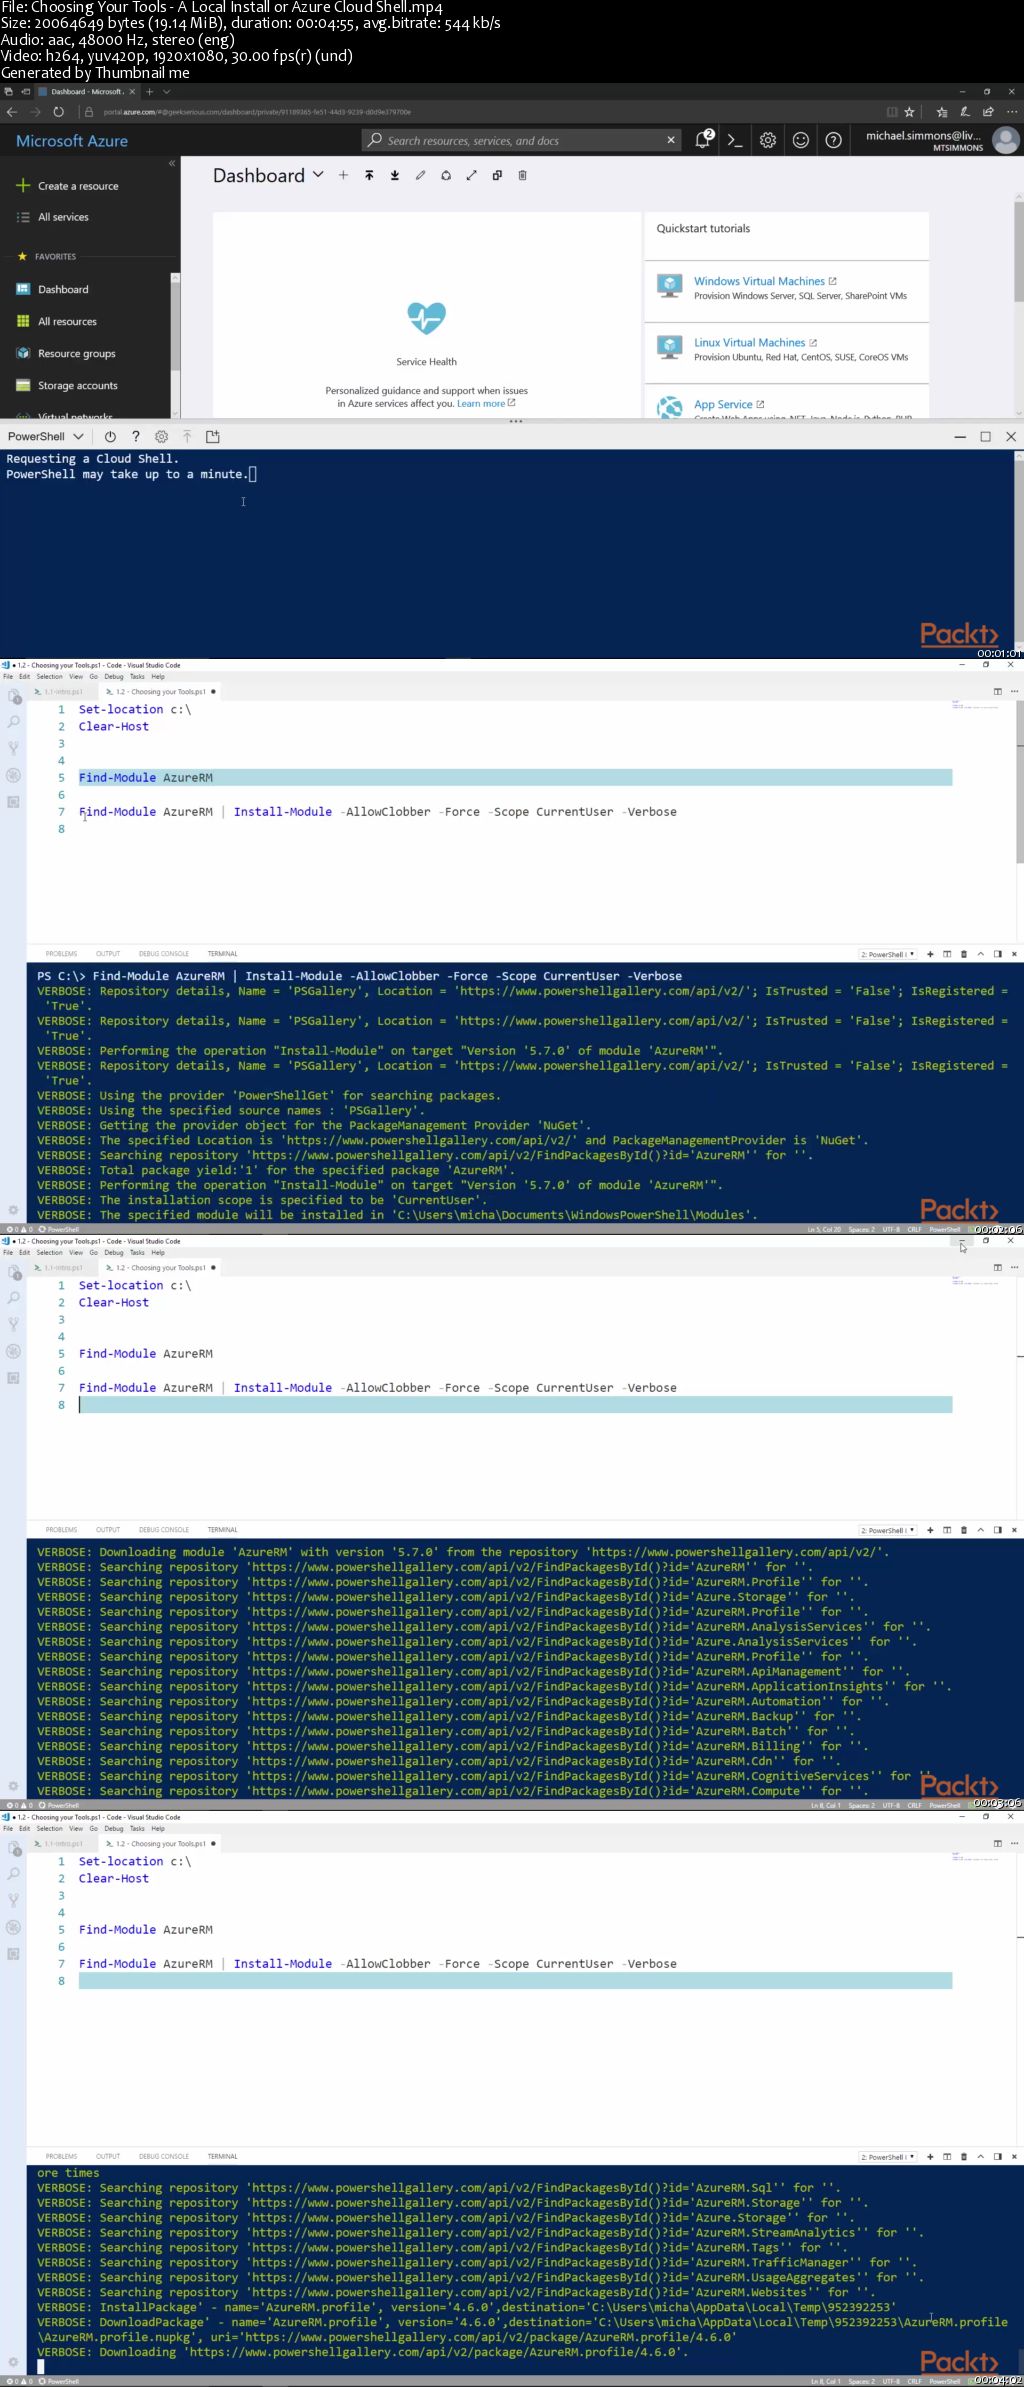Clear the Azure search box with X

tap(671, 141)
